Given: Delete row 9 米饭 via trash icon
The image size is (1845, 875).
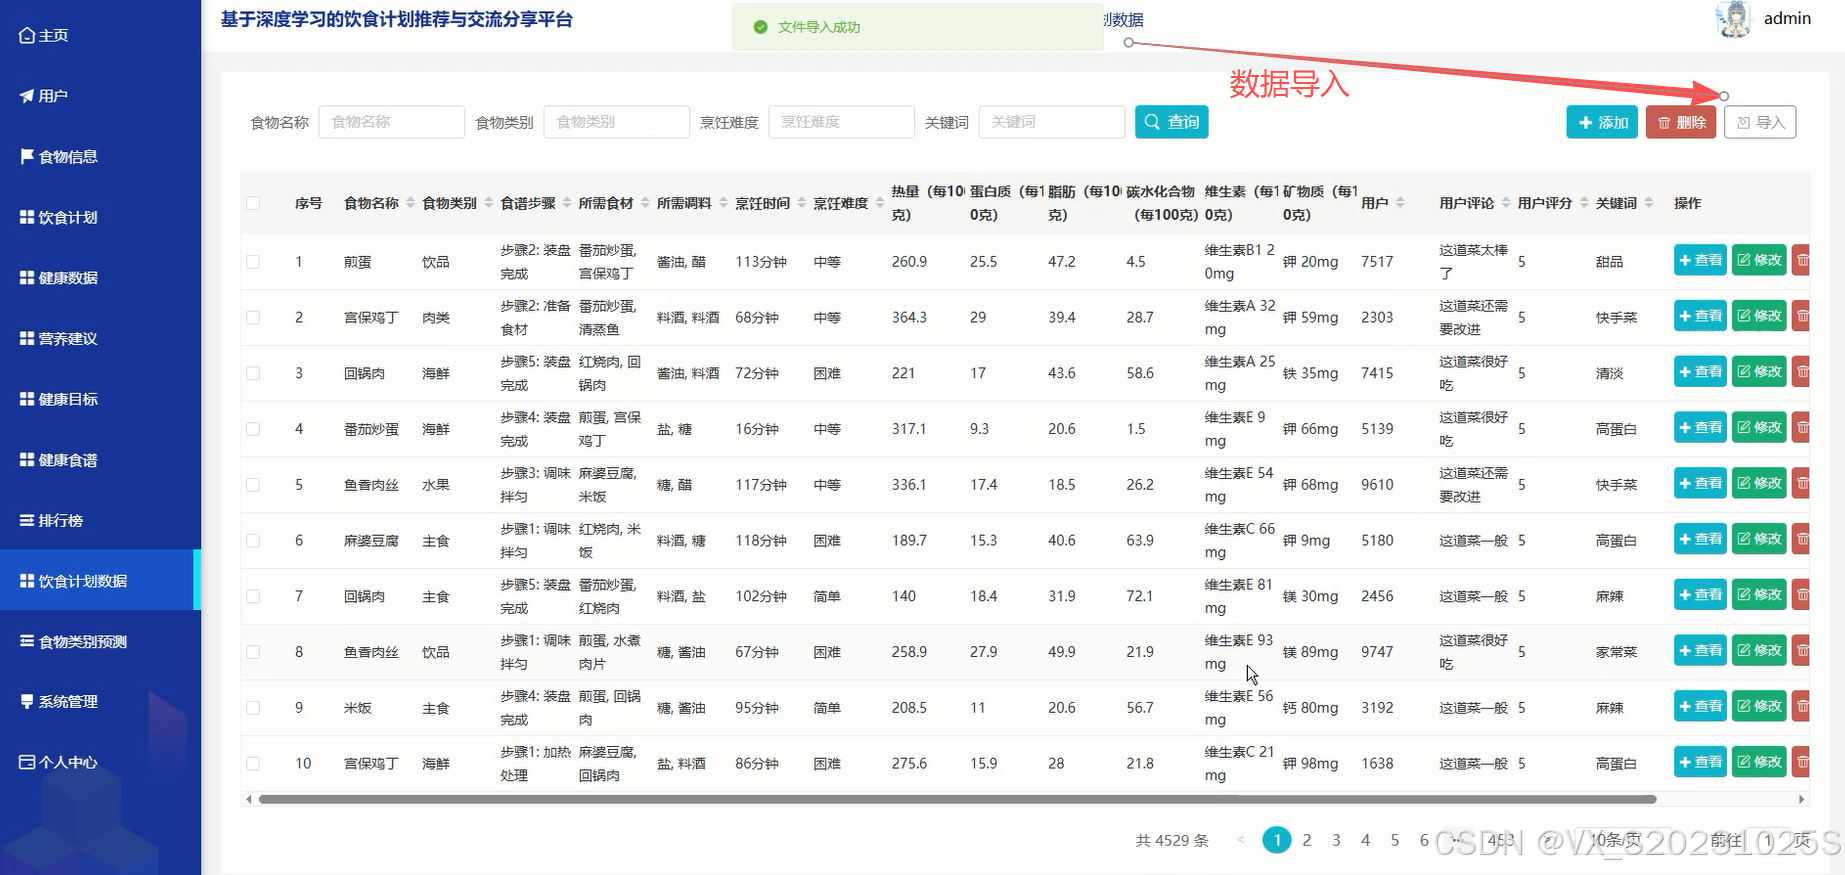Looking at the screenshot, I should 1801,707.
